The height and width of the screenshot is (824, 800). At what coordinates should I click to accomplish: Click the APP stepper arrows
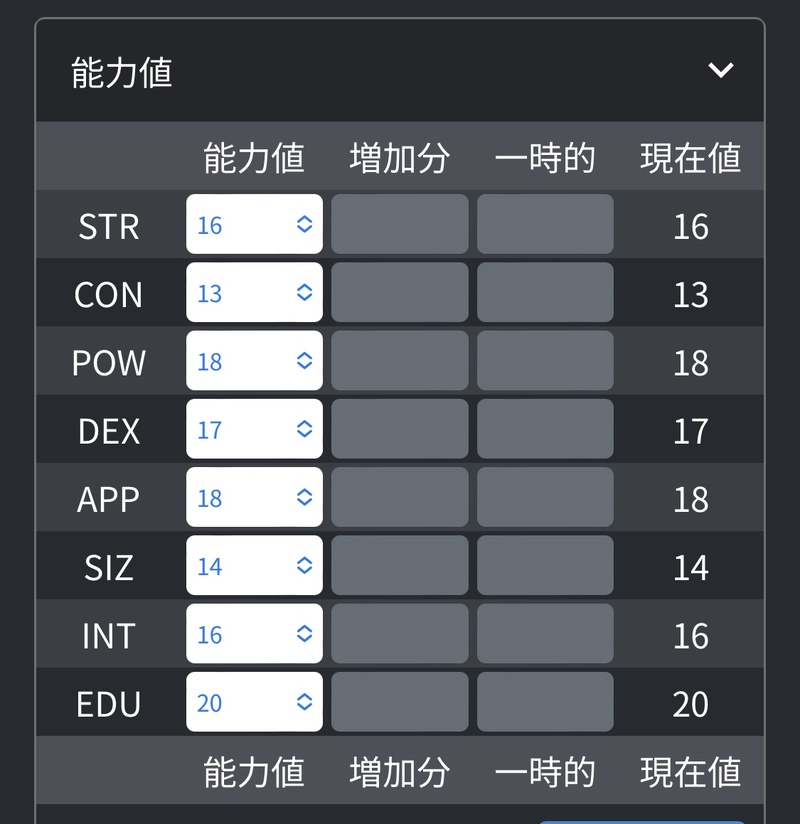tap(304, 497)
